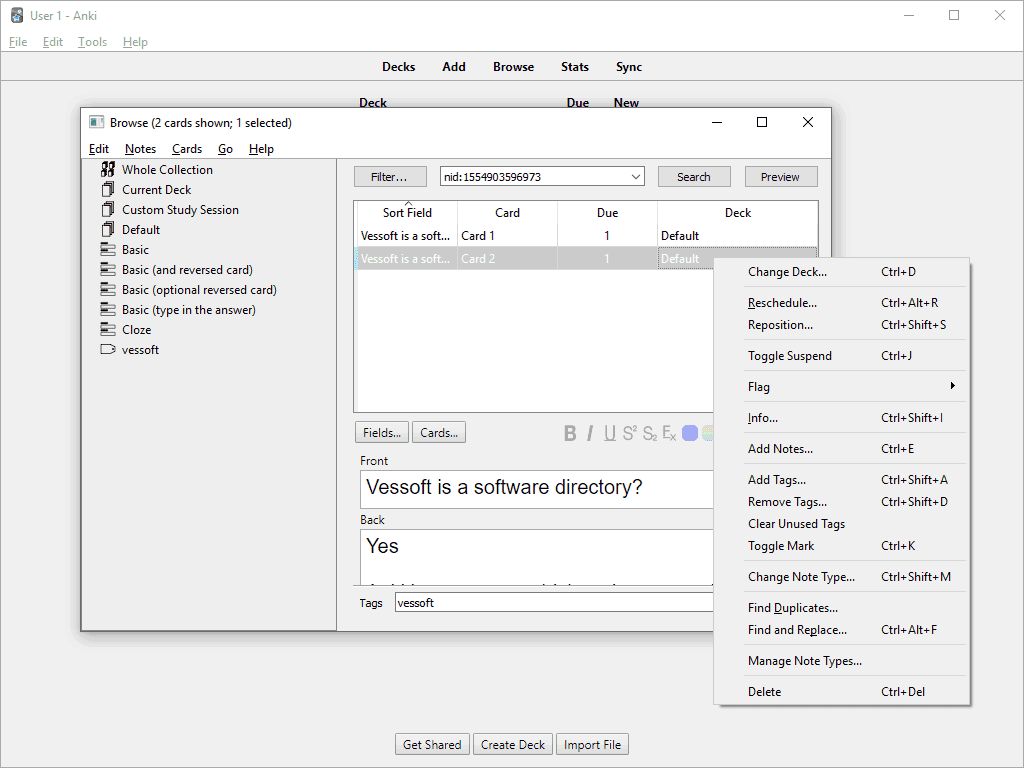Choose Change Deck from context menu
Screen dimensions: 1024x768
click(841, 272)
